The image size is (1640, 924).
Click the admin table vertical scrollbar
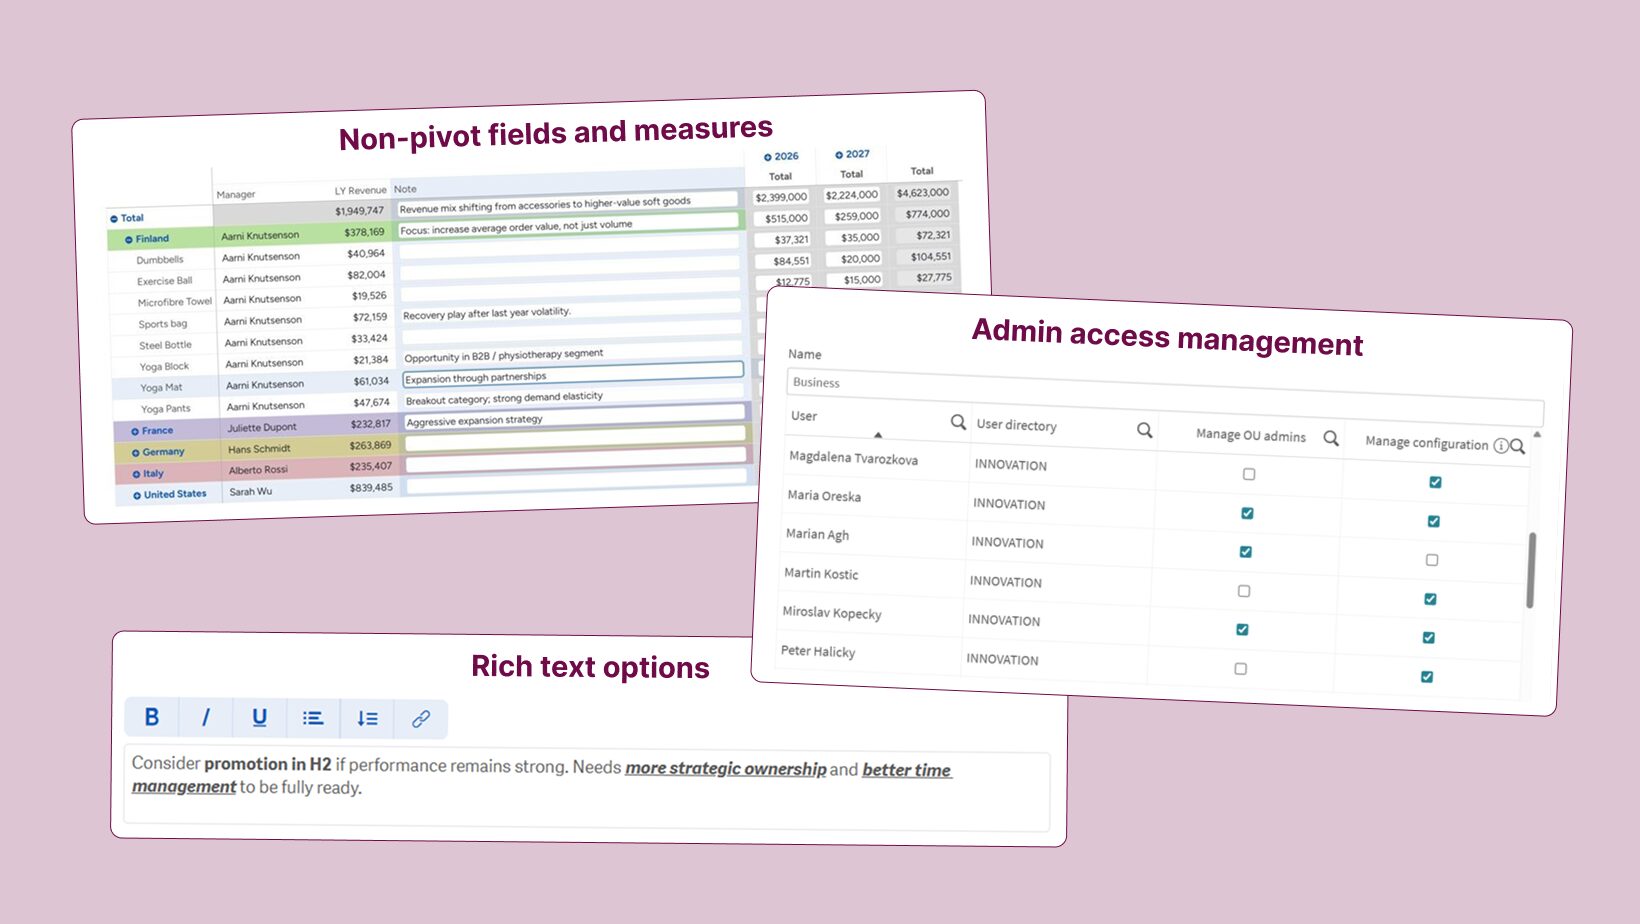coord(1531,570)
